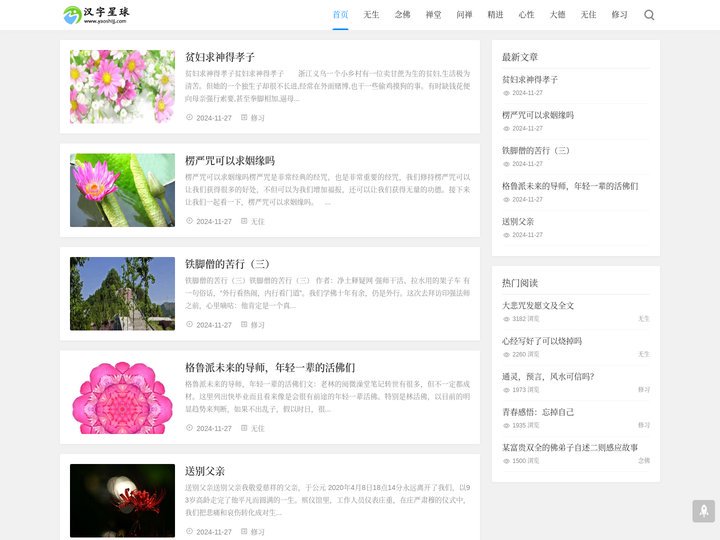
Task: Click pink kaleidoscope thumbnail of 格鲁派 article
Action: [x=122, y=397]
